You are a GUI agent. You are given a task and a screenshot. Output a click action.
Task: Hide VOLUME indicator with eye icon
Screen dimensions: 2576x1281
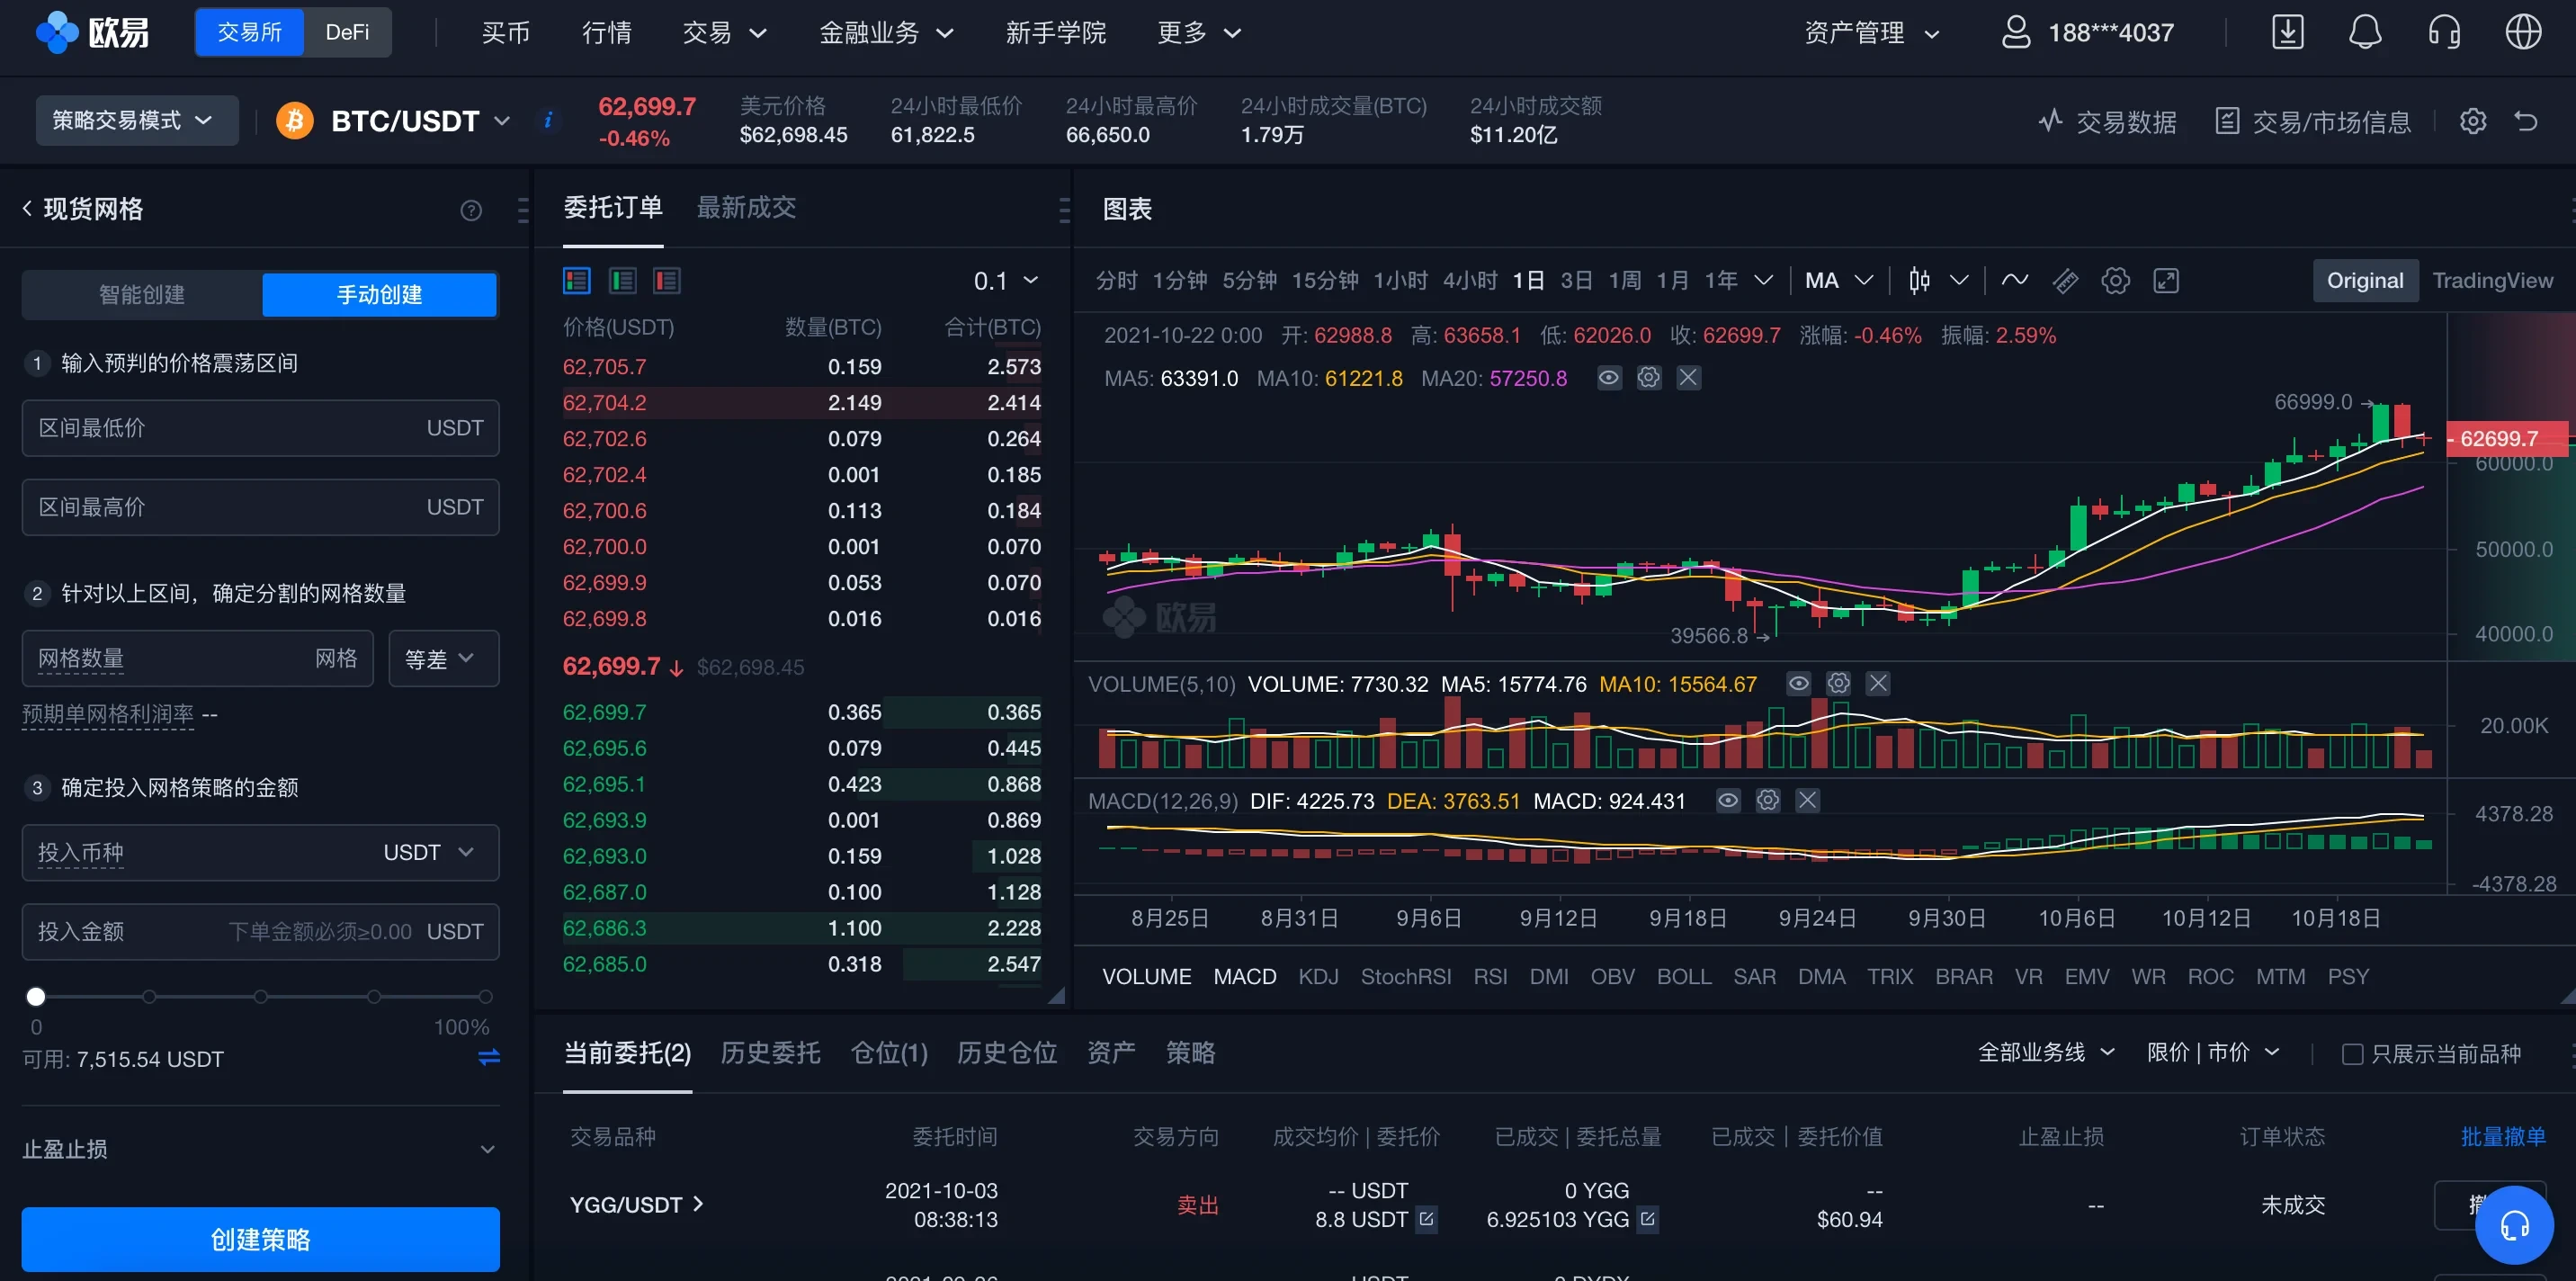click(x=1798, y=684)
